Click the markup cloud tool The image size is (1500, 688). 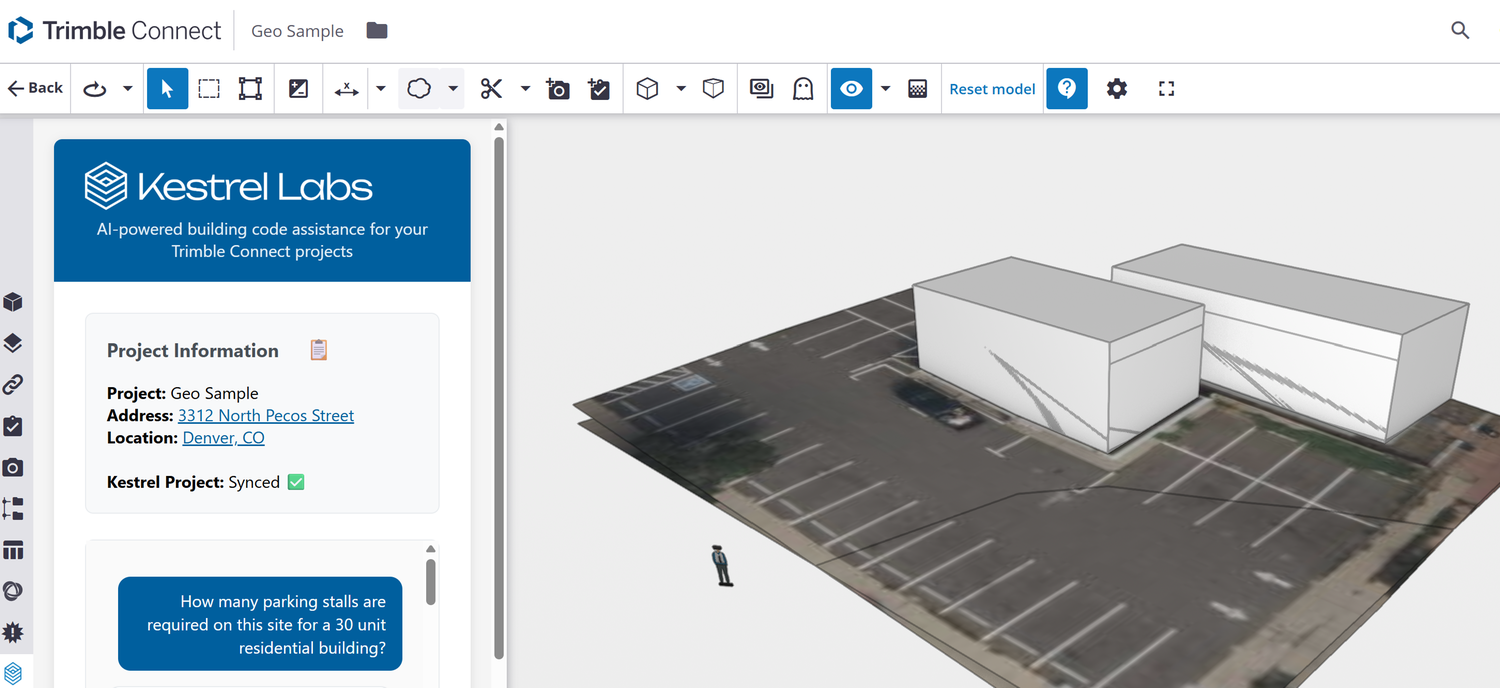click(419, 89)
